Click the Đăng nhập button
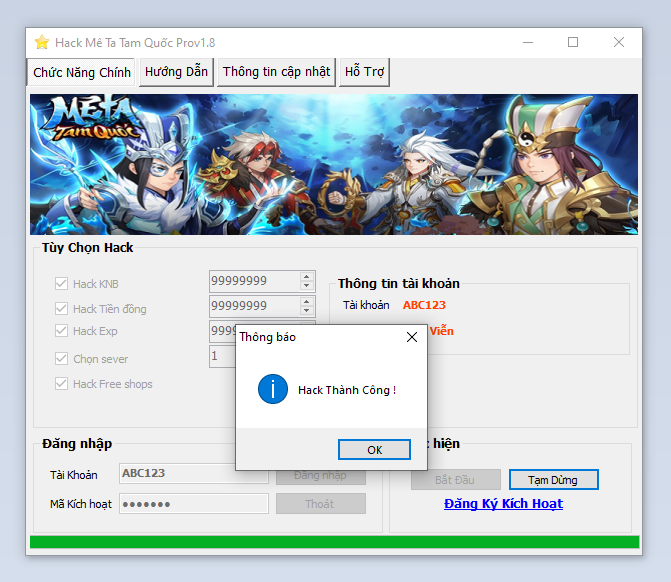 click(x=321, y=478)
